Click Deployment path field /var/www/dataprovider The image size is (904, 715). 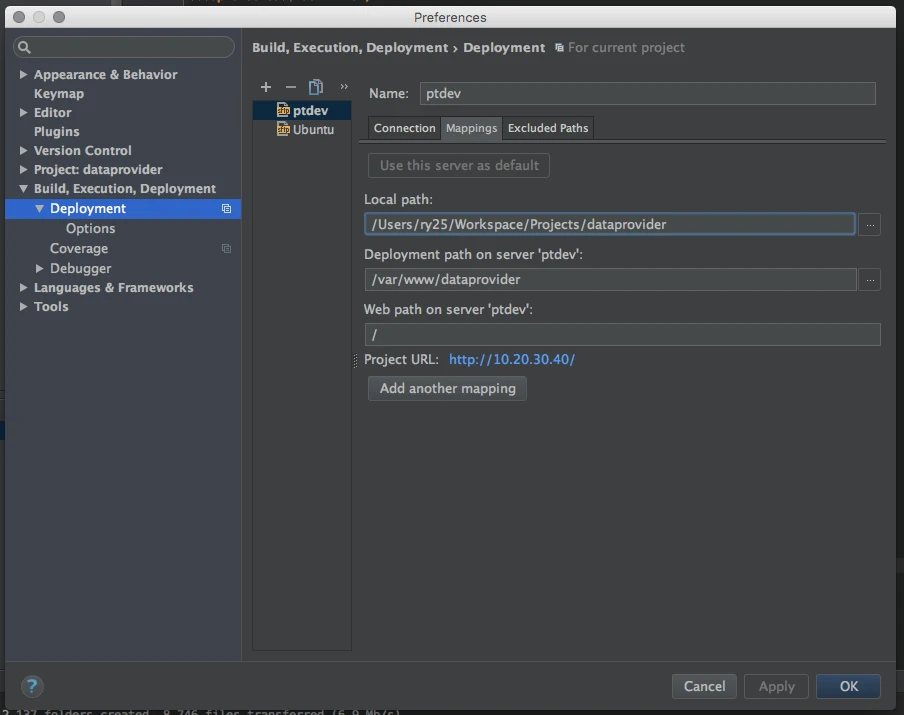click(x=611, y=280)
